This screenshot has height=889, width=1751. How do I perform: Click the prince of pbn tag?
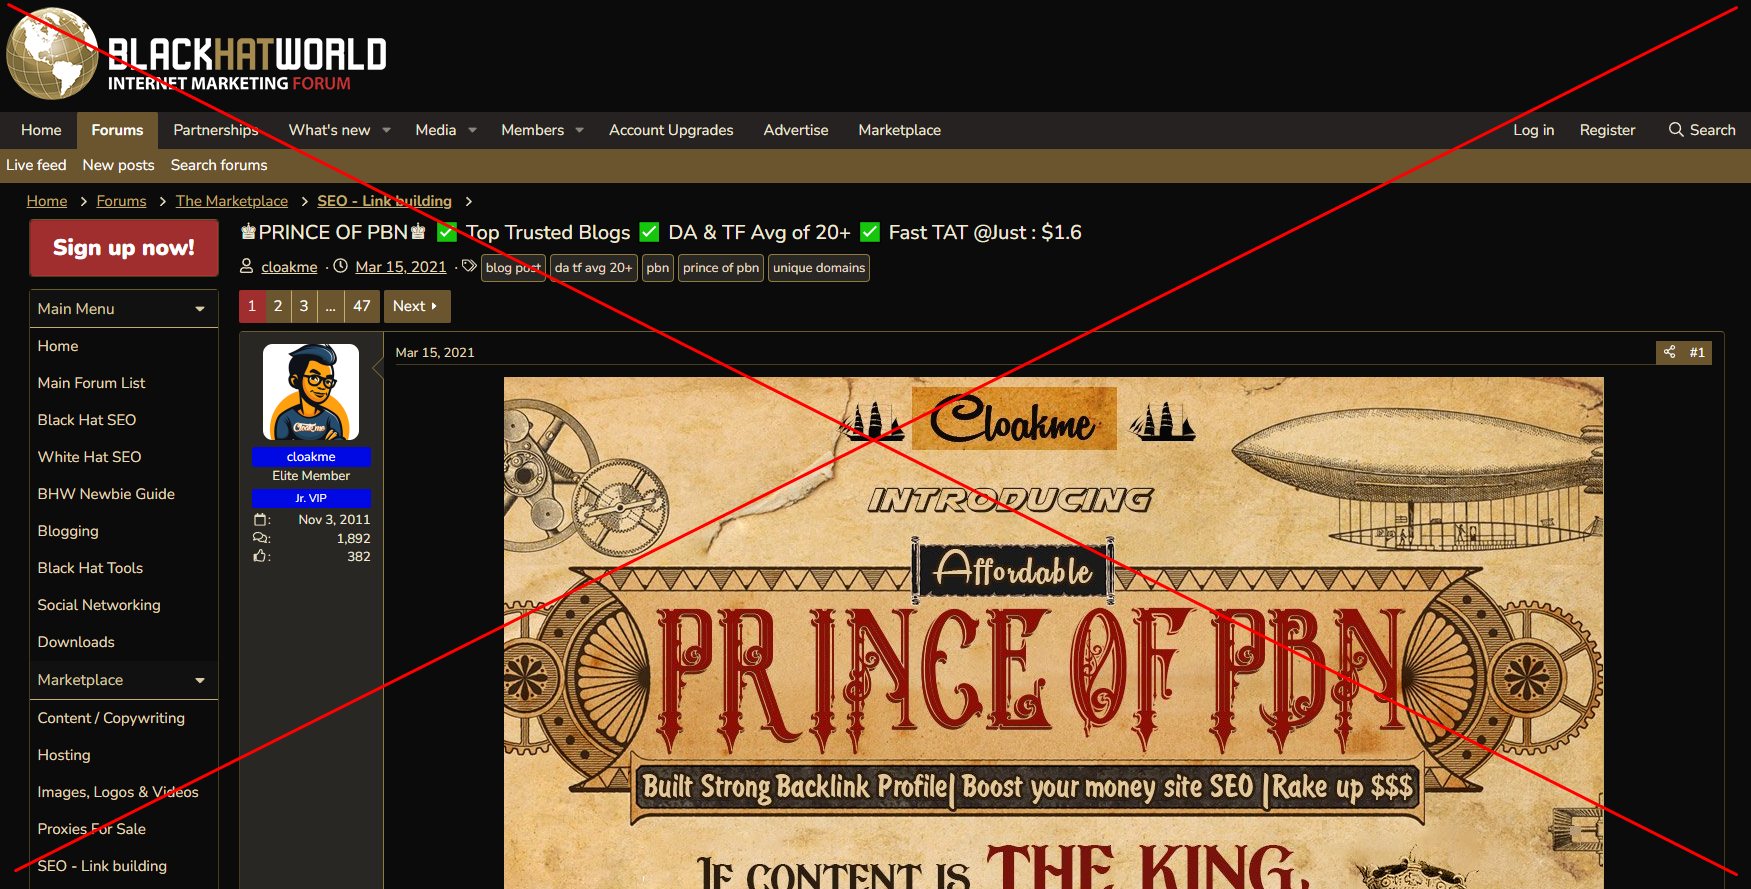[721, 268]
